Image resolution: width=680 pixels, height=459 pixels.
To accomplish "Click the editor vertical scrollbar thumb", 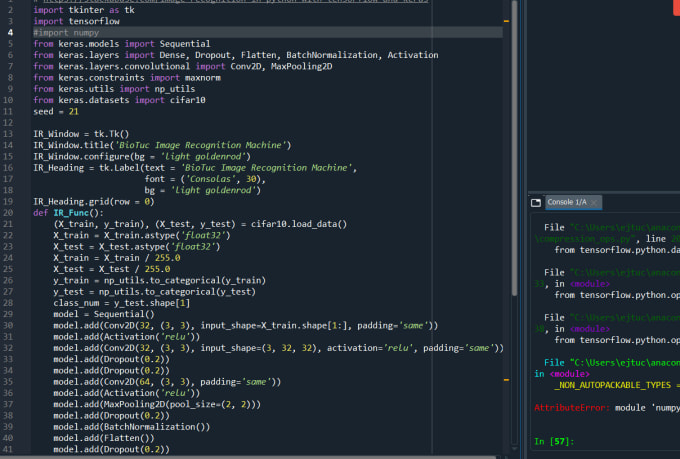I will click(514, 148).
